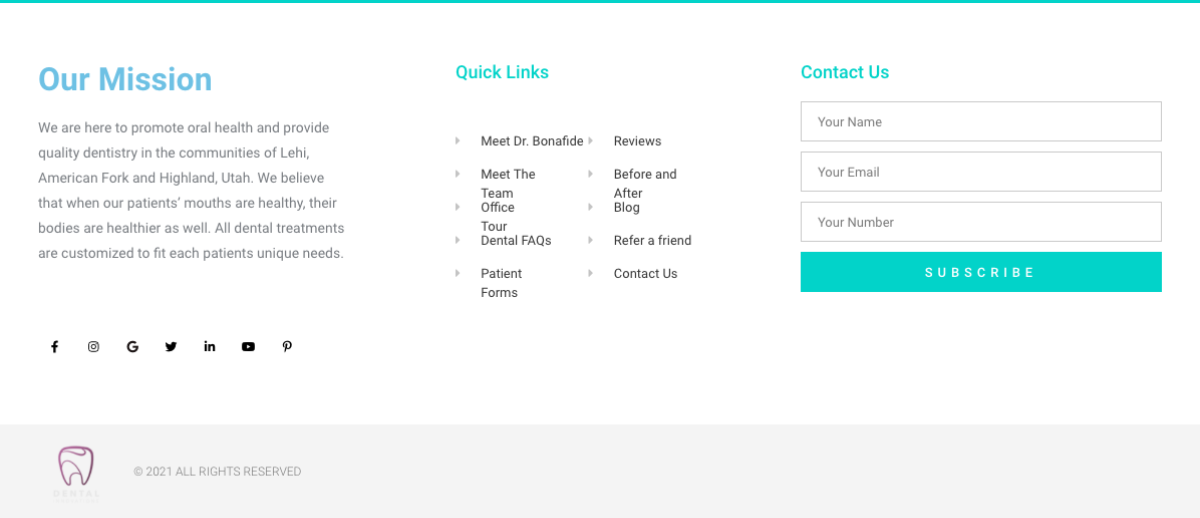Screen dimensions: 1200x518
Task: Open the Patient Forms link
Action: 501,283
